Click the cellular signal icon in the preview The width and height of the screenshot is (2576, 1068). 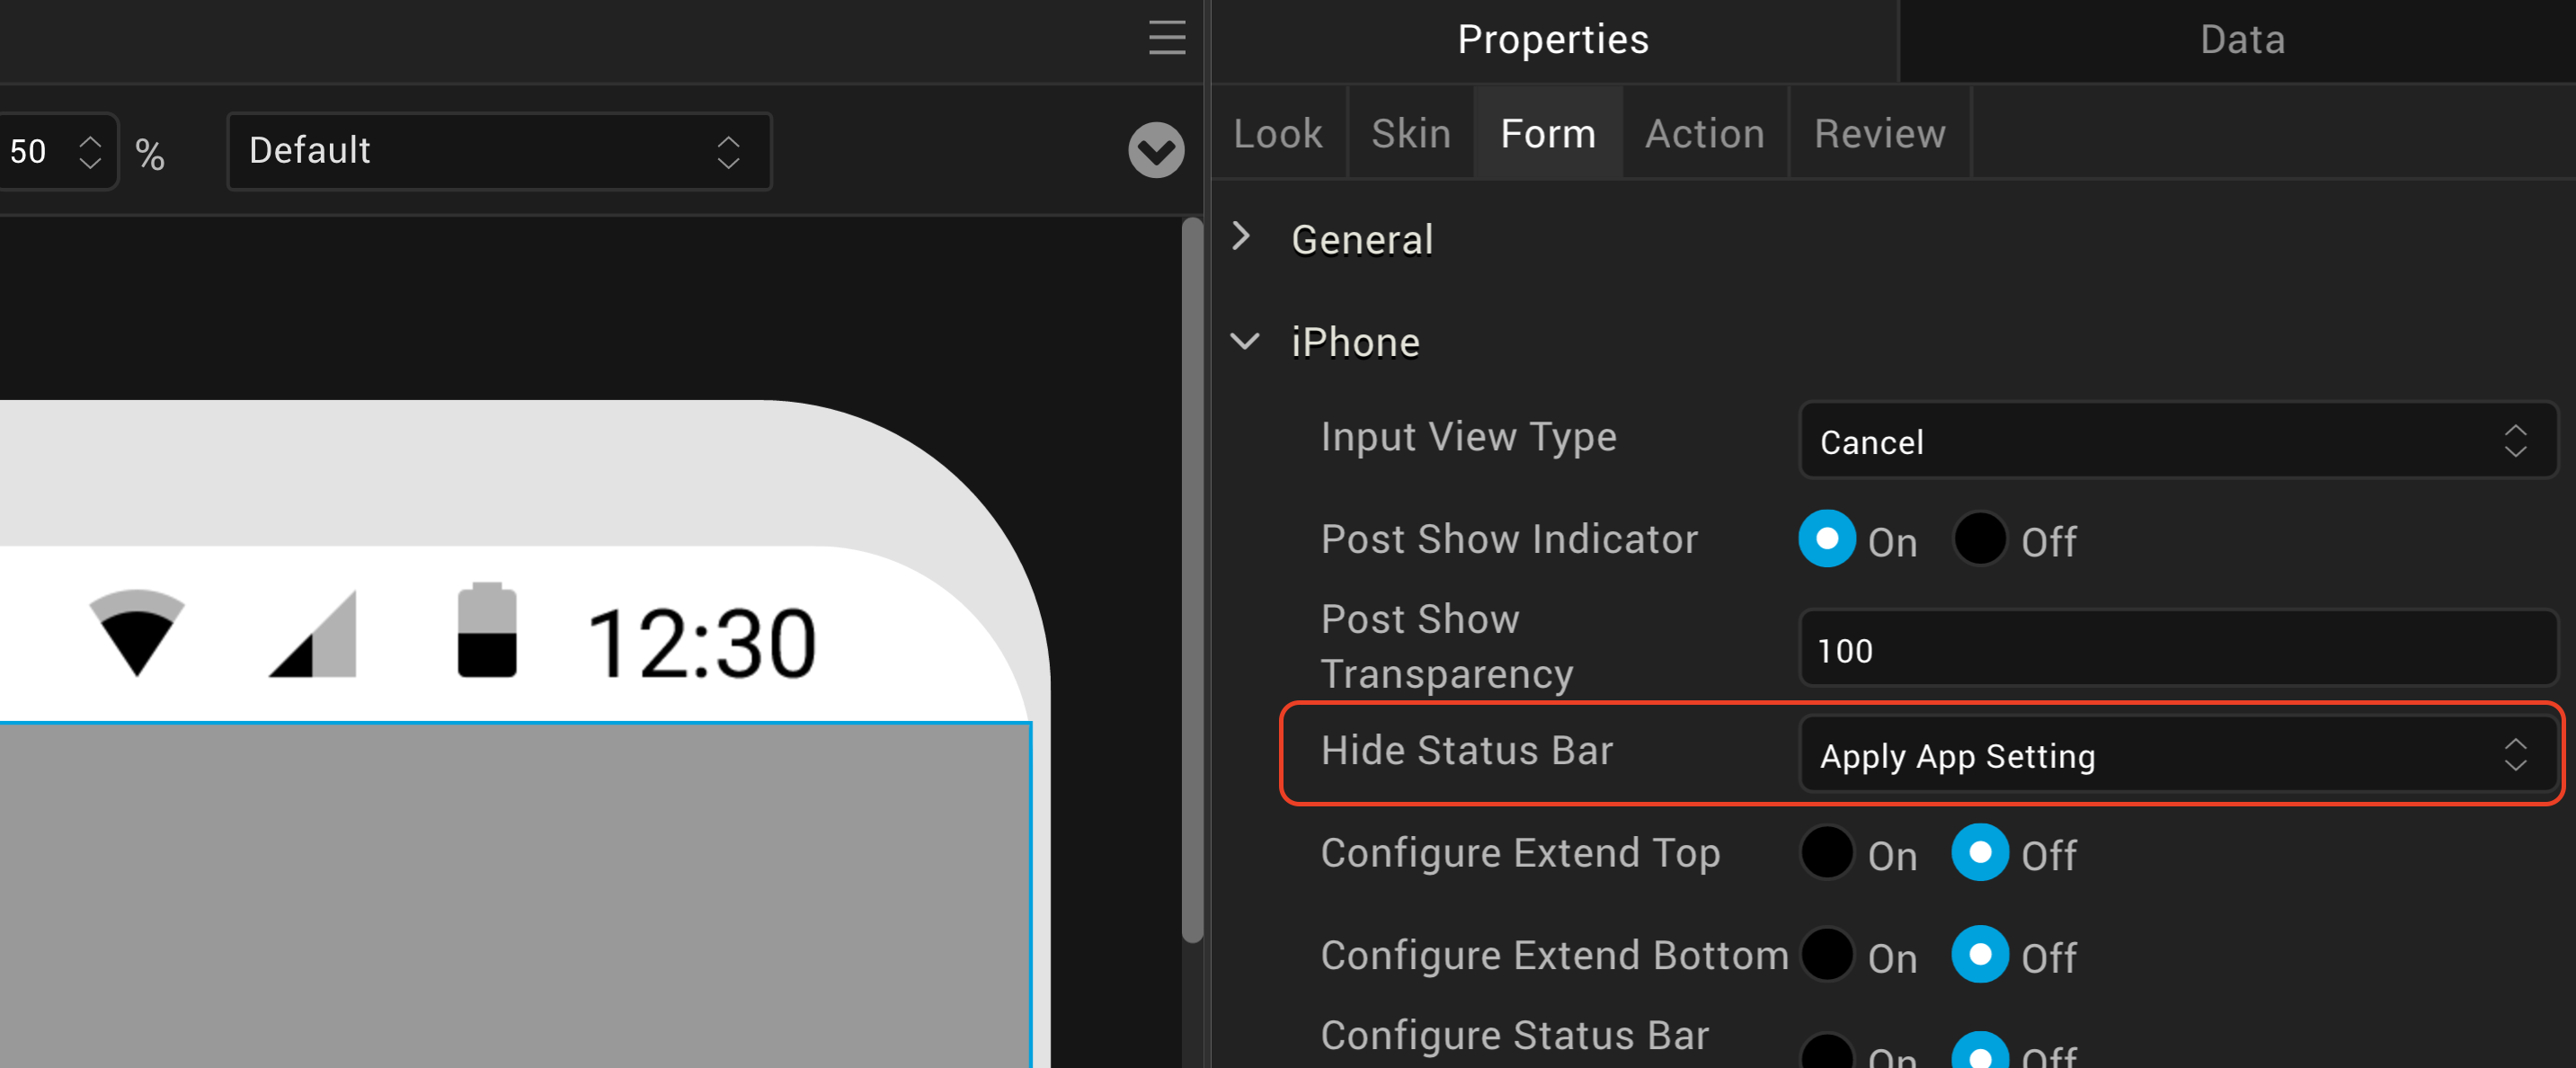coord(312,633)
